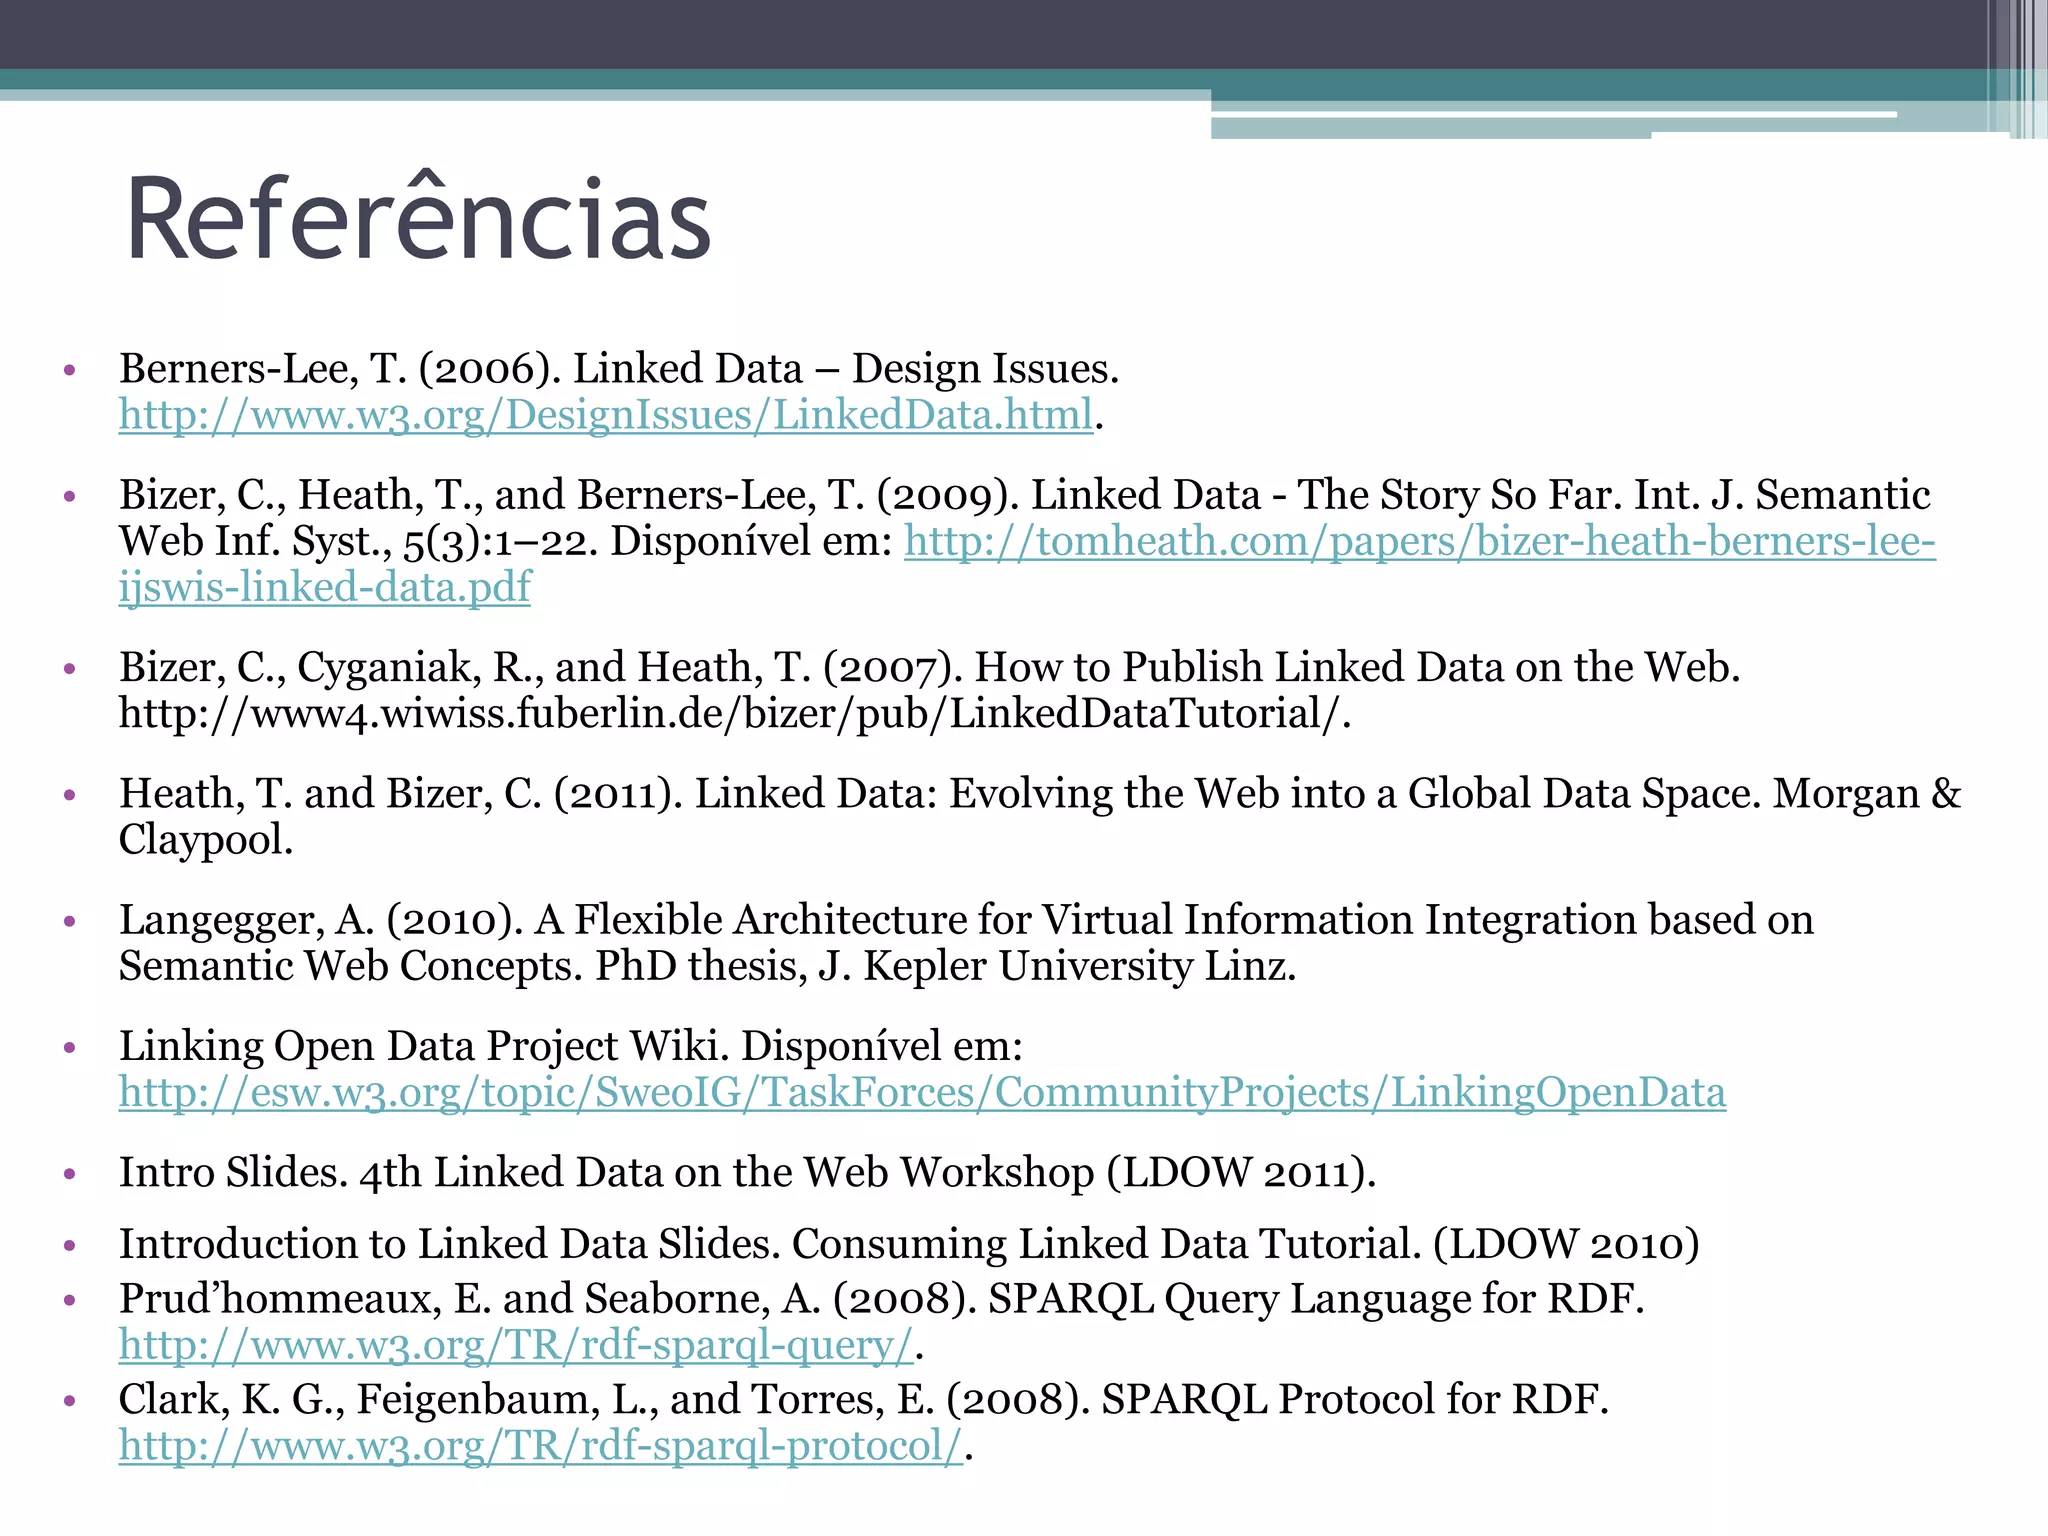The width and height of the screenshot is (2048, 1536).
Task: Open the esw.w3.org LinkingOpenData wiki link
Action: pyautogui.click(x=922, y=1092)
